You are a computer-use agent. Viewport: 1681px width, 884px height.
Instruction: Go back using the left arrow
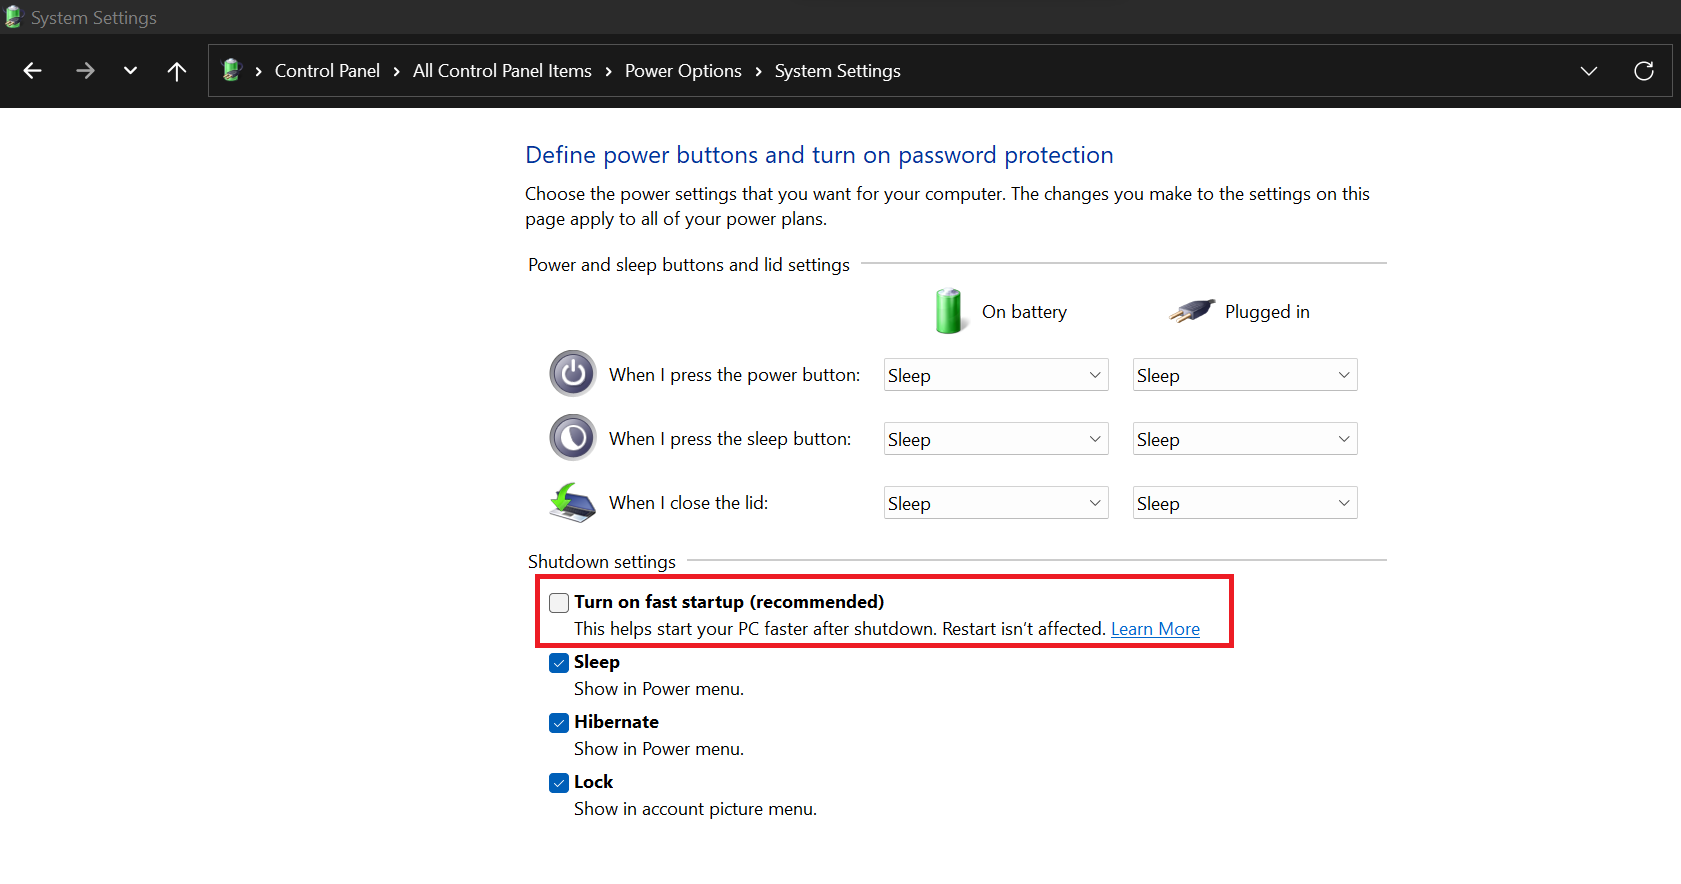click(32, 71)
